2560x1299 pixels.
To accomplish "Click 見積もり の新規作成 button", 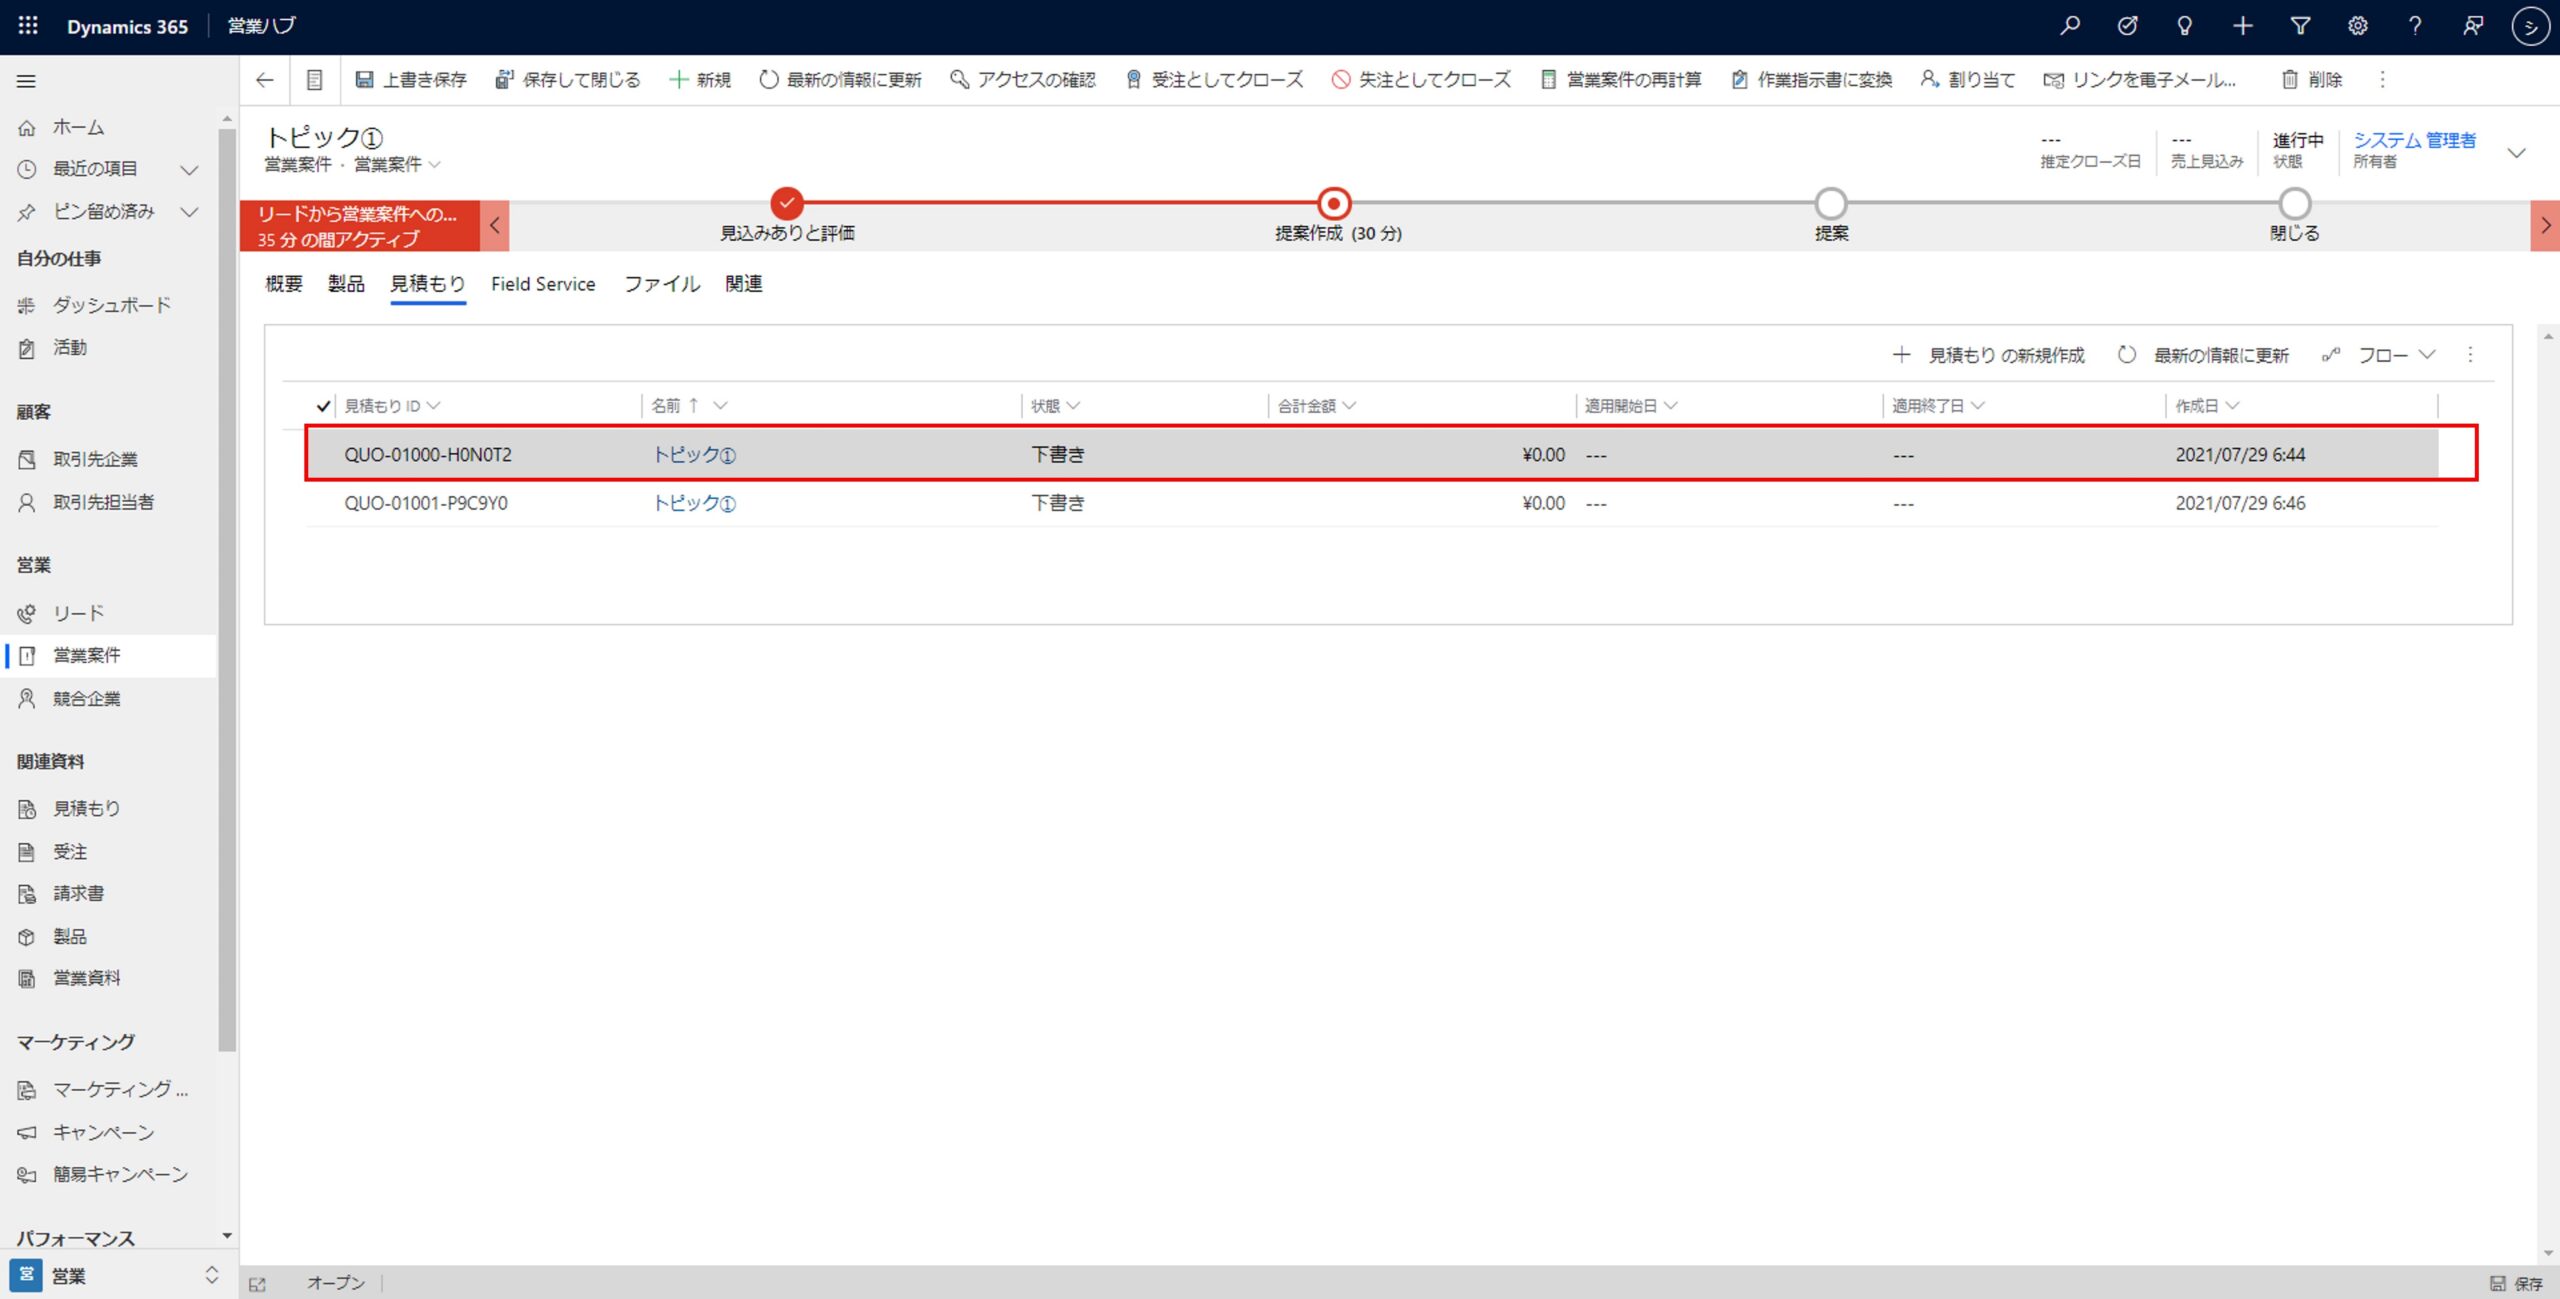I will click(x=1988, y=355).
